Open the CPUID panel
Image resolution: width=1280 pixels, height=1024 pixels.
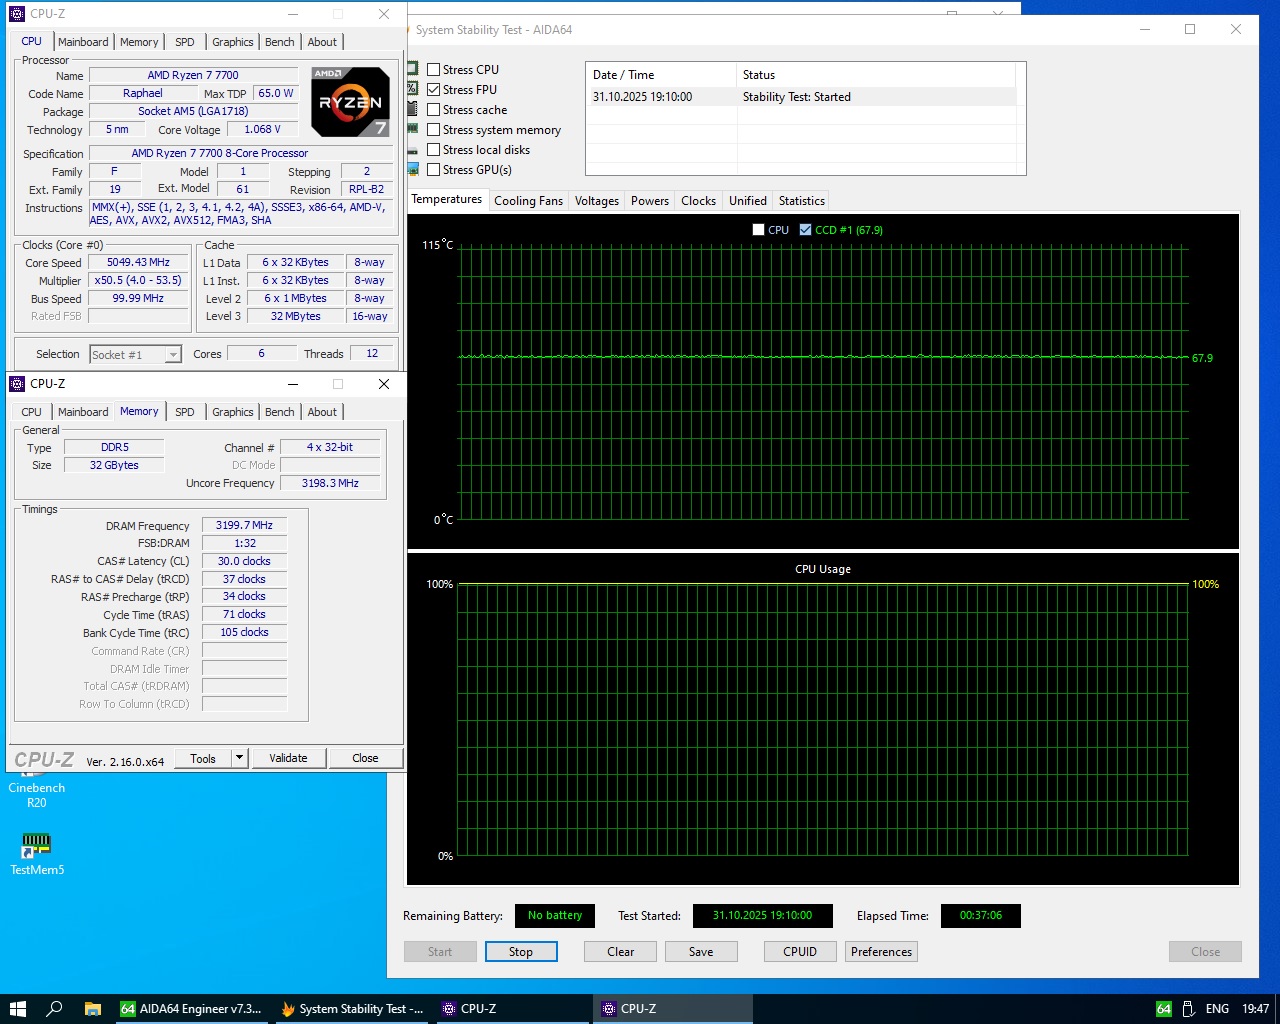pos(800,952)
